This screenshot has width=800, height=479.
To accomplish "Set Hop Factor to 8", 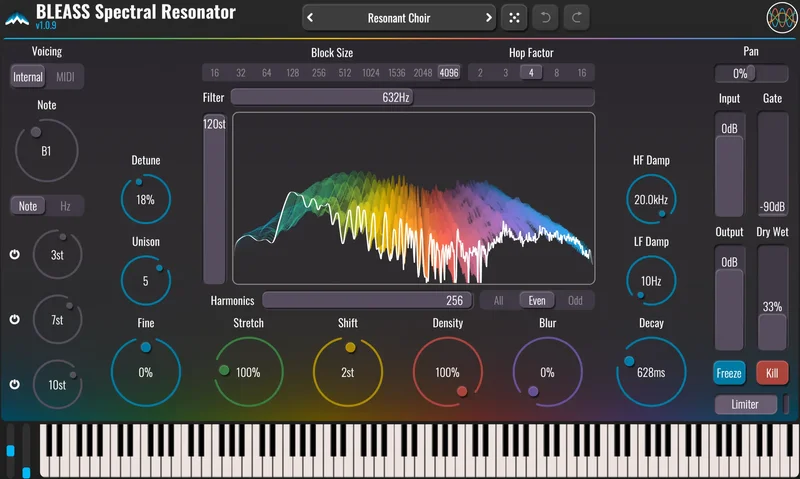I will coord(557,73).
